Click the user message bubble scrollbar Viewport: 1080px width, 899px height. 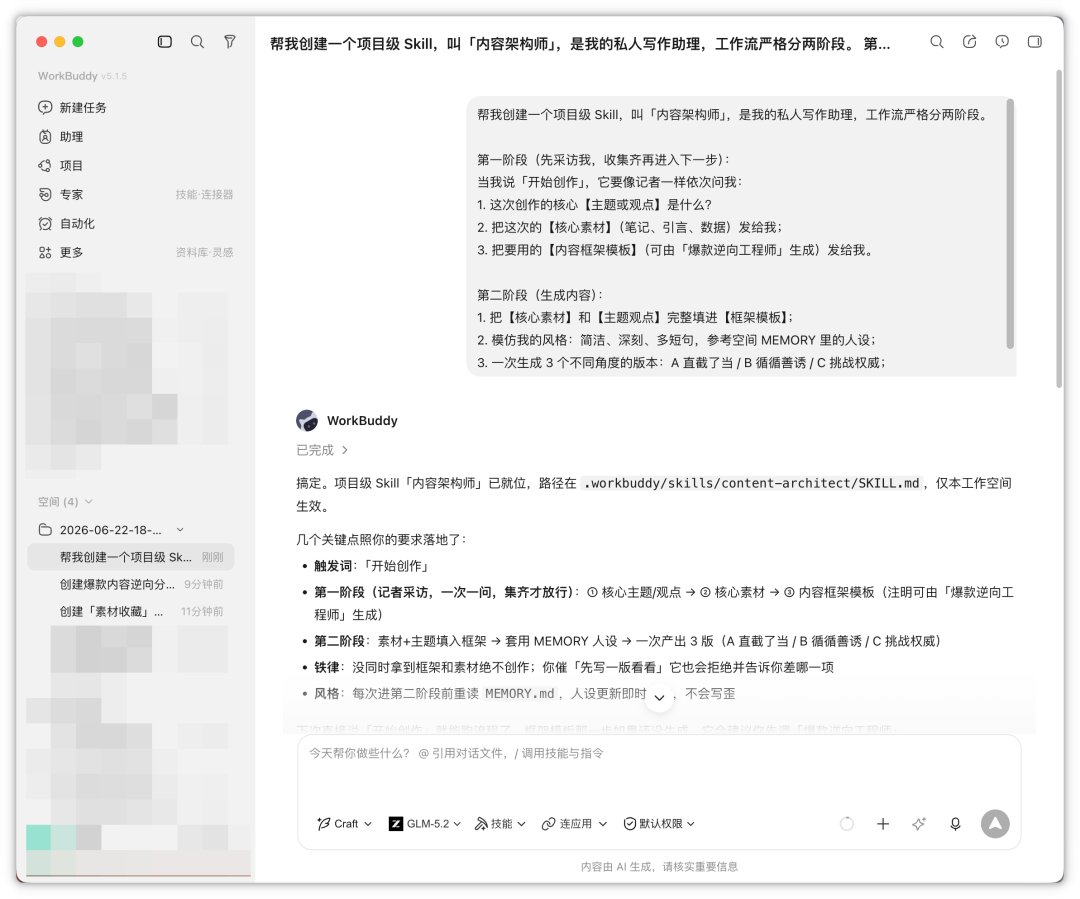coord(1010,223)
